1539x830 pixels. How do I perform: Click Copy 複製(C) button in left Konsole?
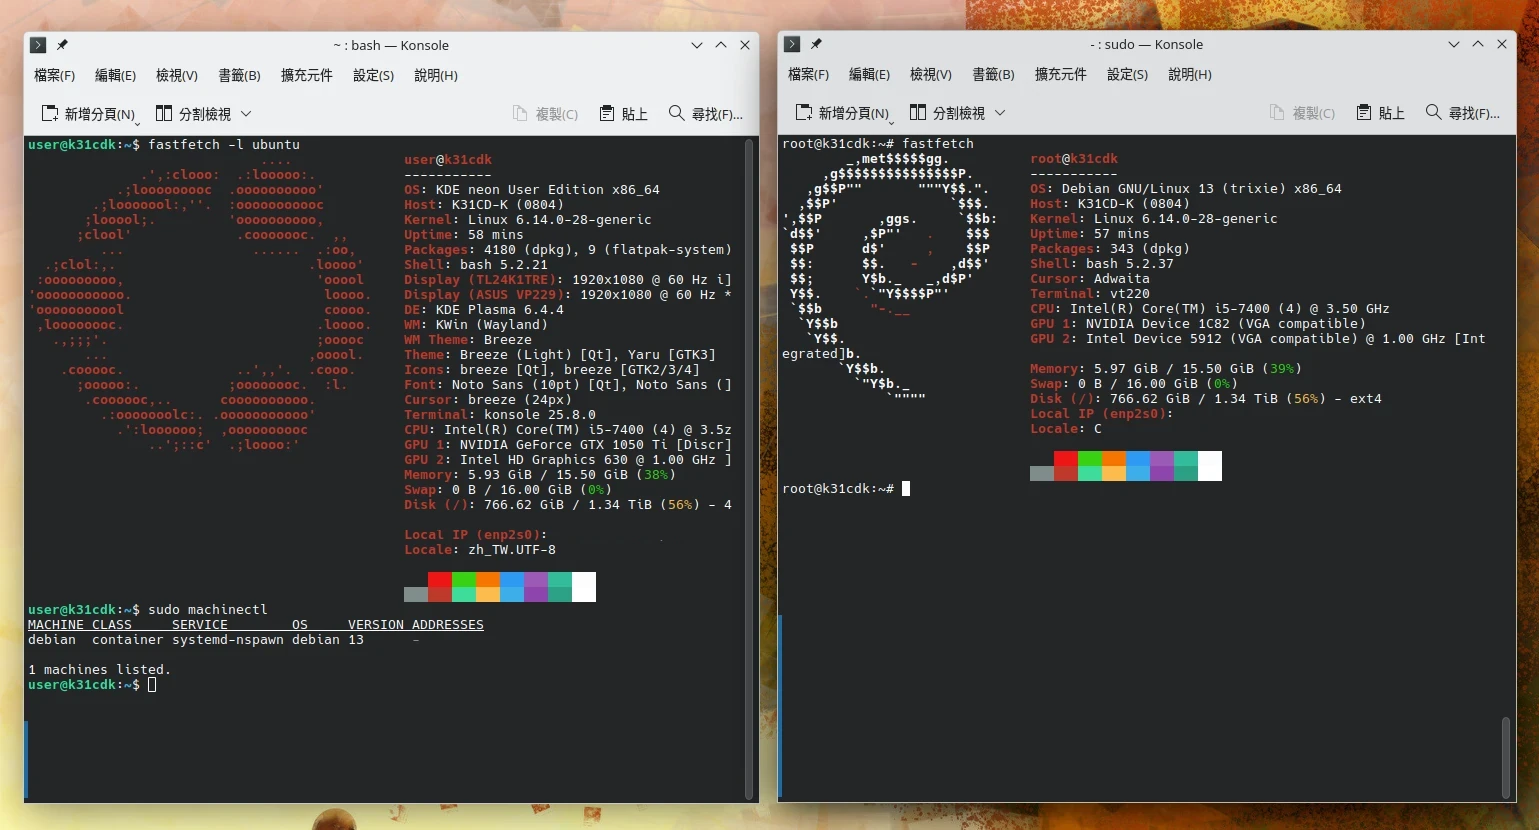546,113
